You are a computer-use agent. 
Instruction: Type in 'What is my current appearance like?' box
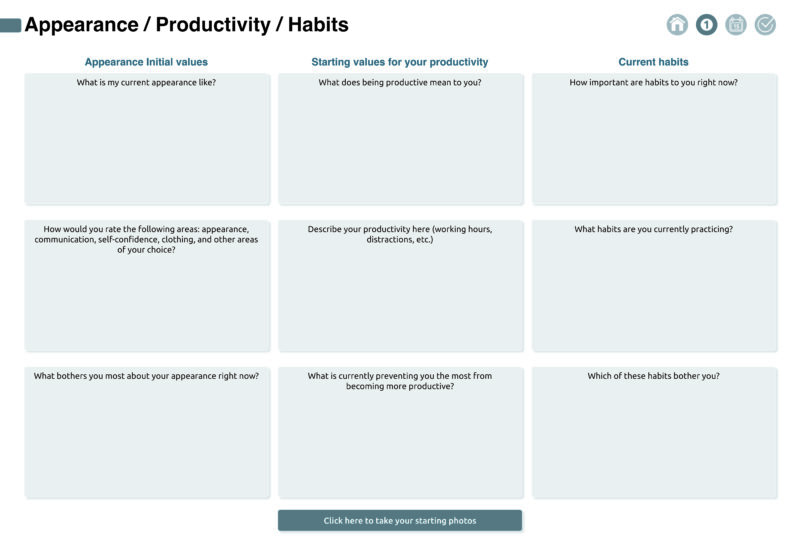147,145
